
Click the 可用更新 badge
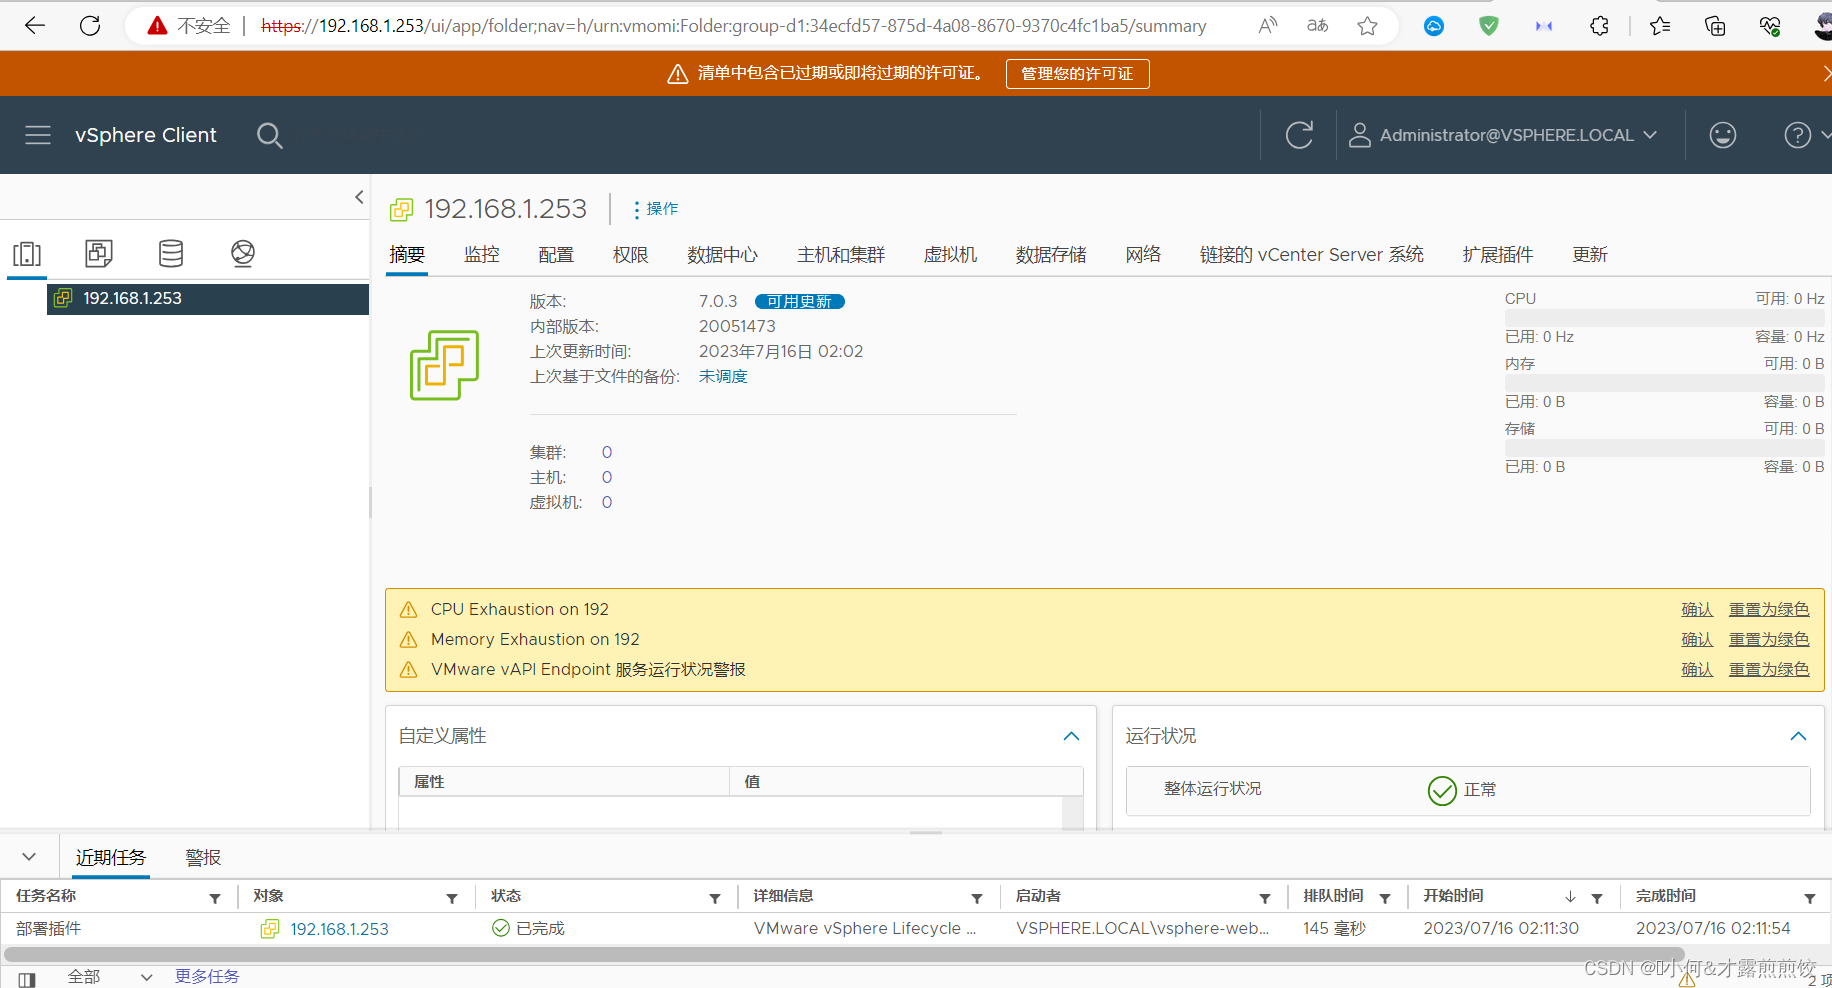coord(799,302)
